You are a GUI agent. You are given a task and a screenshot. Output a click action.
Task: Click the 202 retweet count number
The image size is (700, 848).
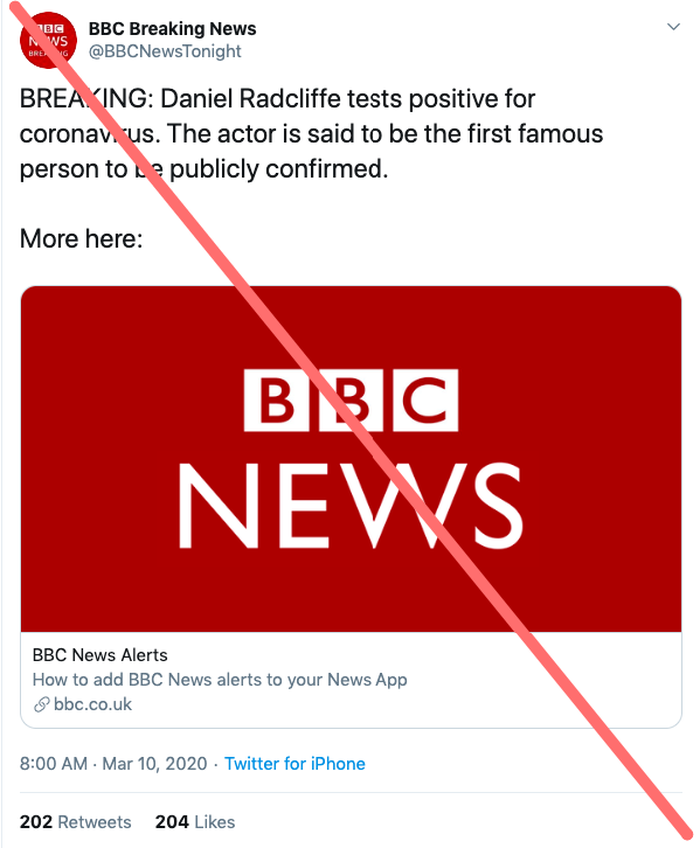(x=36, y=822)
